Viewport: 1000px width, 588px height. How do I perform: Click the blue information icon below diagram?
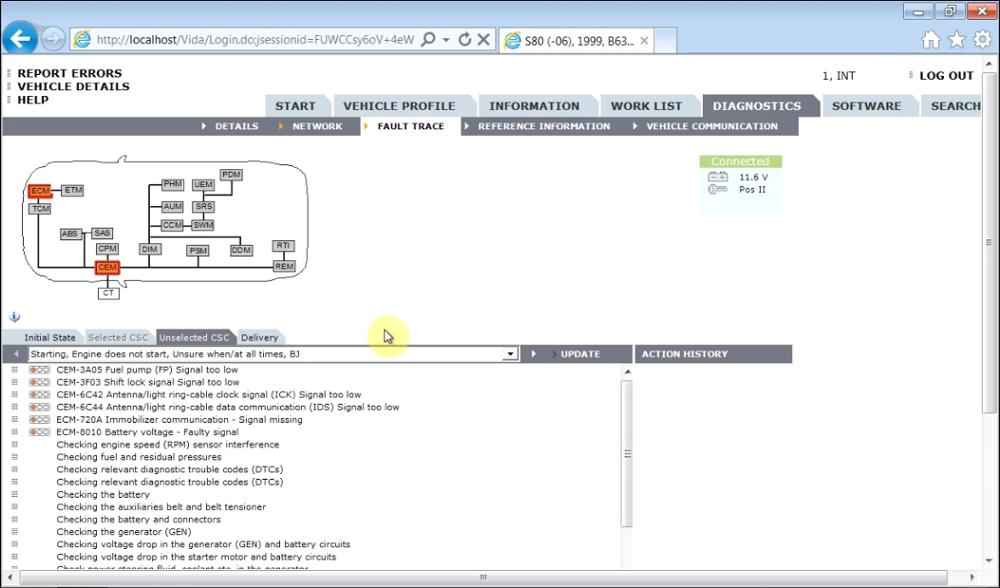tap(15, 316)
